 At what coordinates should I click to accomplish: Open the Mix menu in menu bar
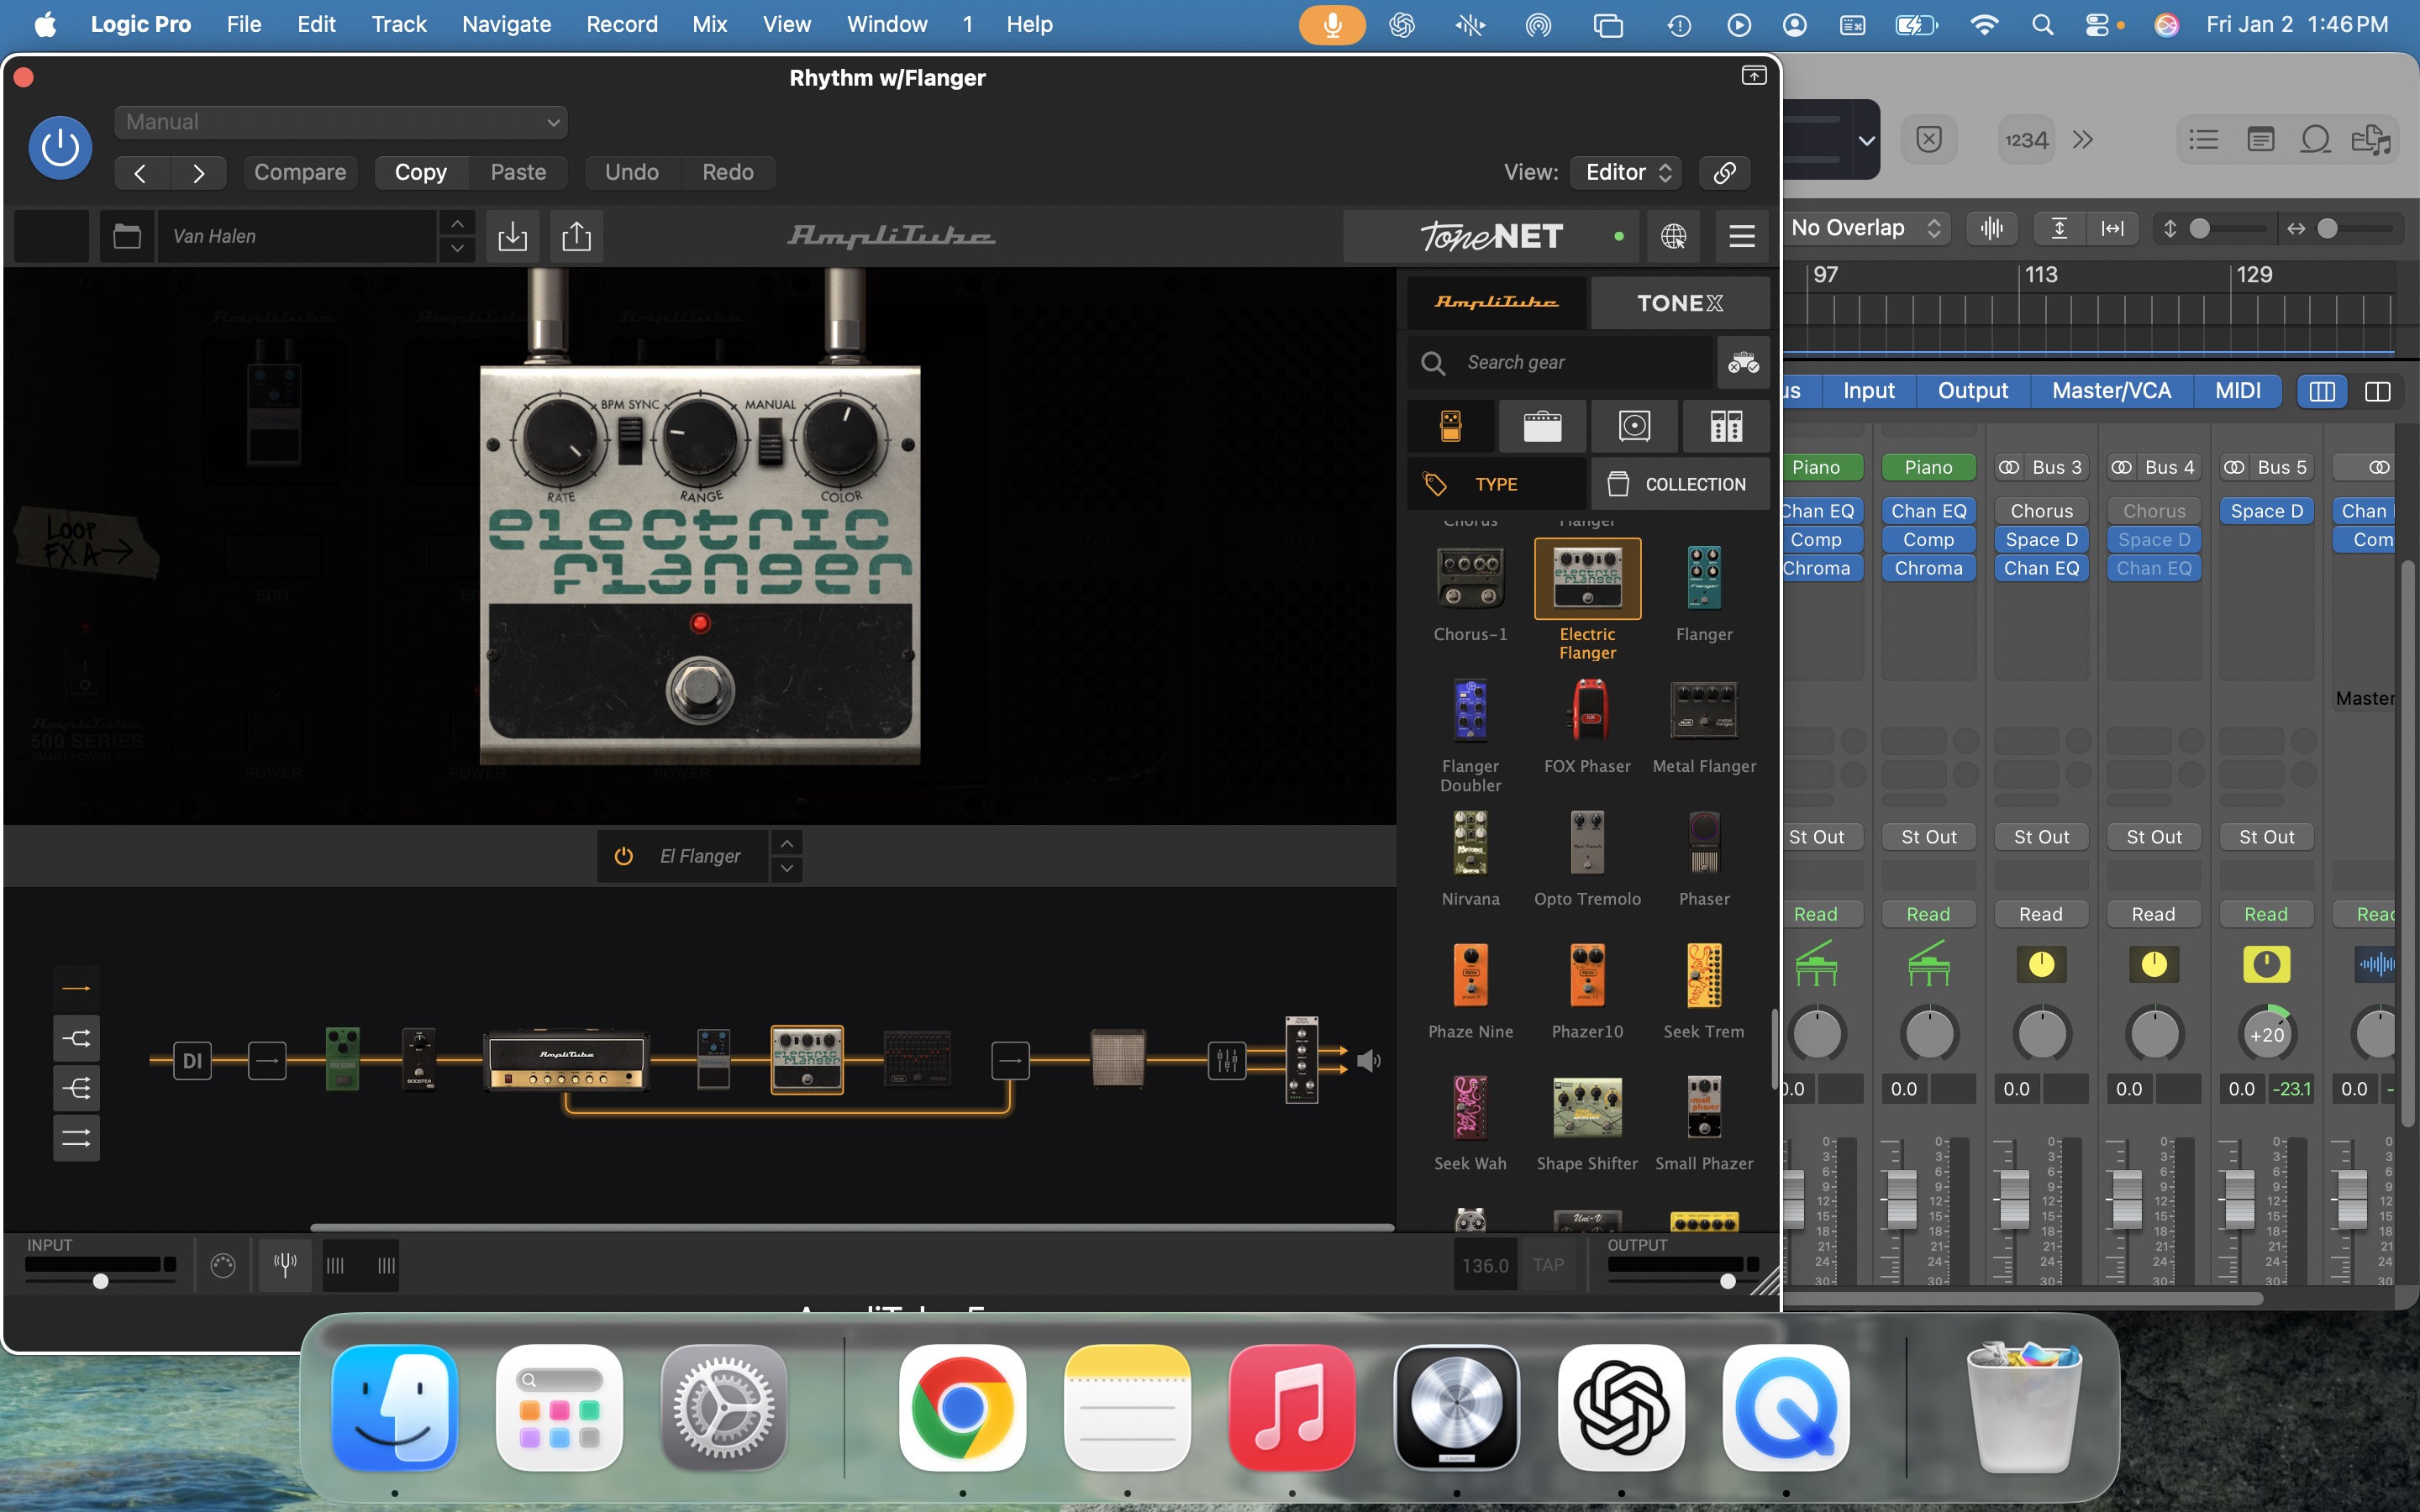point(709,24)
